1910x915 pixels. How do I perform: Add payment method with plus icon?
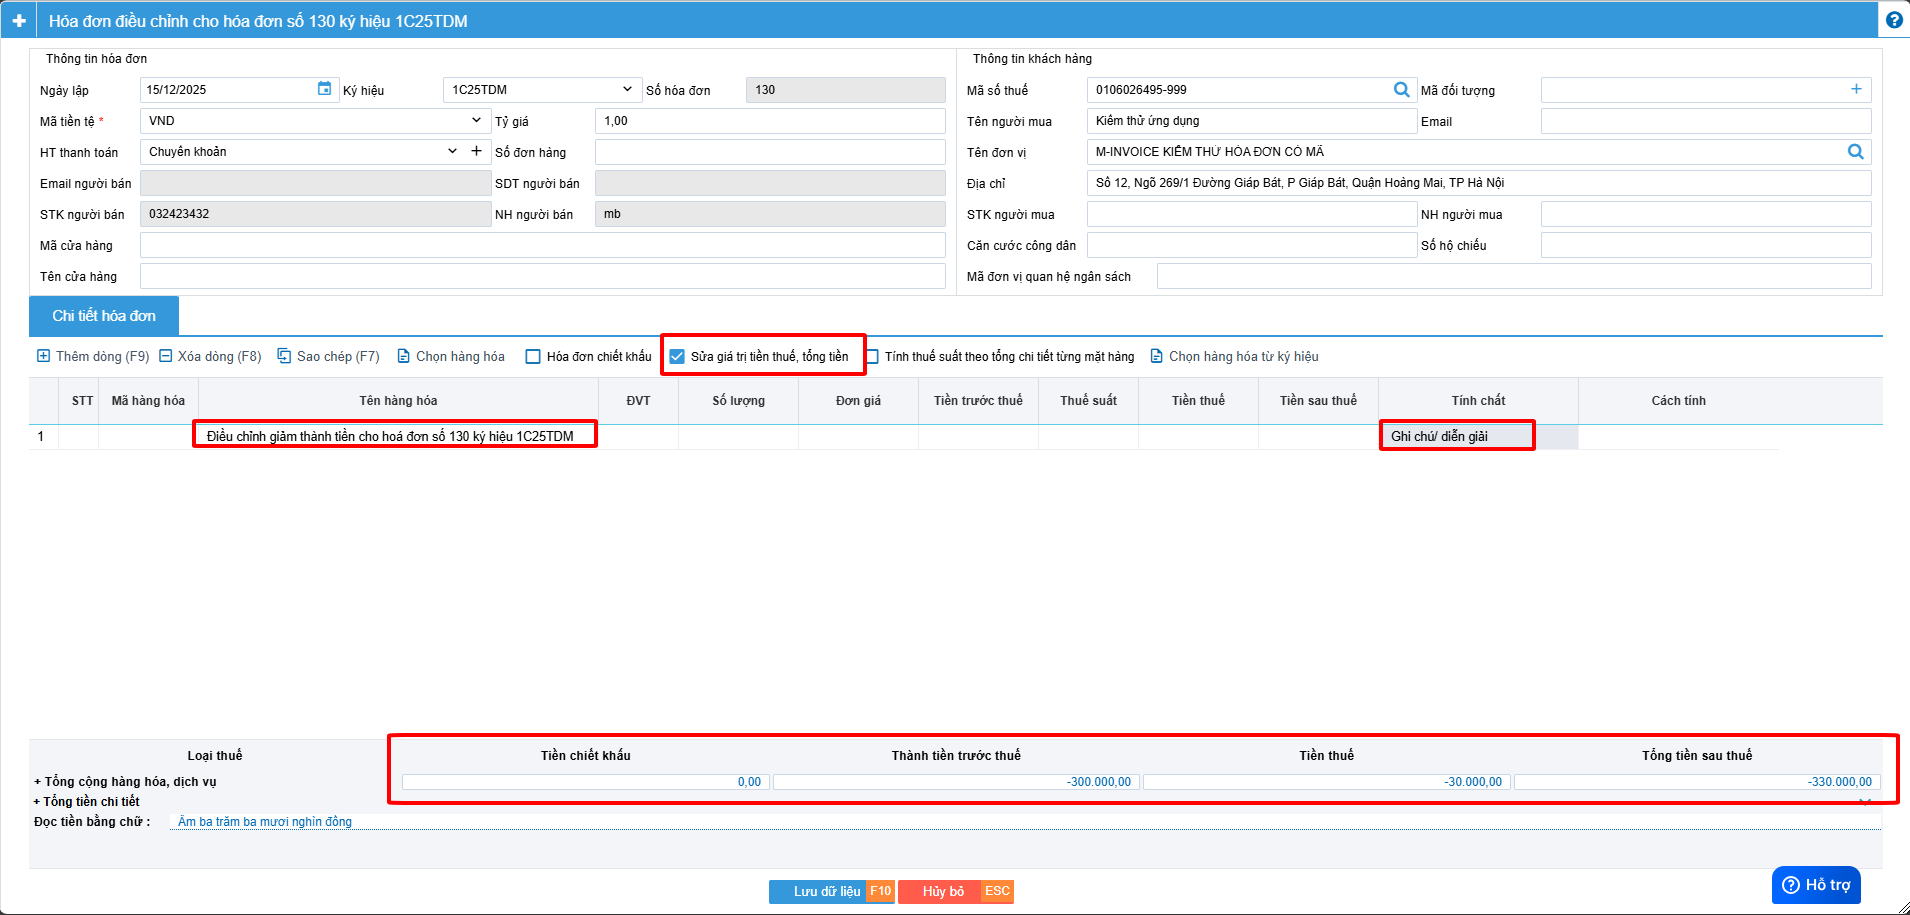coord(477,151)
